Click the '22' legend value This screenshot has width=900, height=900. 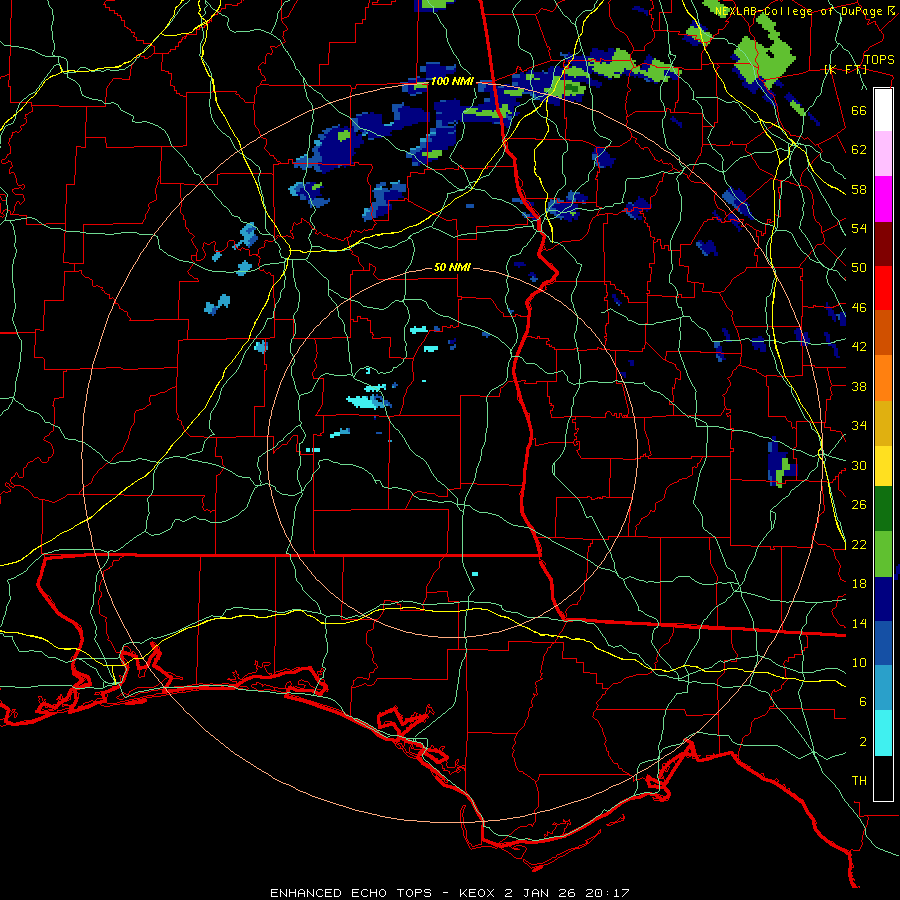coord(859,545)
